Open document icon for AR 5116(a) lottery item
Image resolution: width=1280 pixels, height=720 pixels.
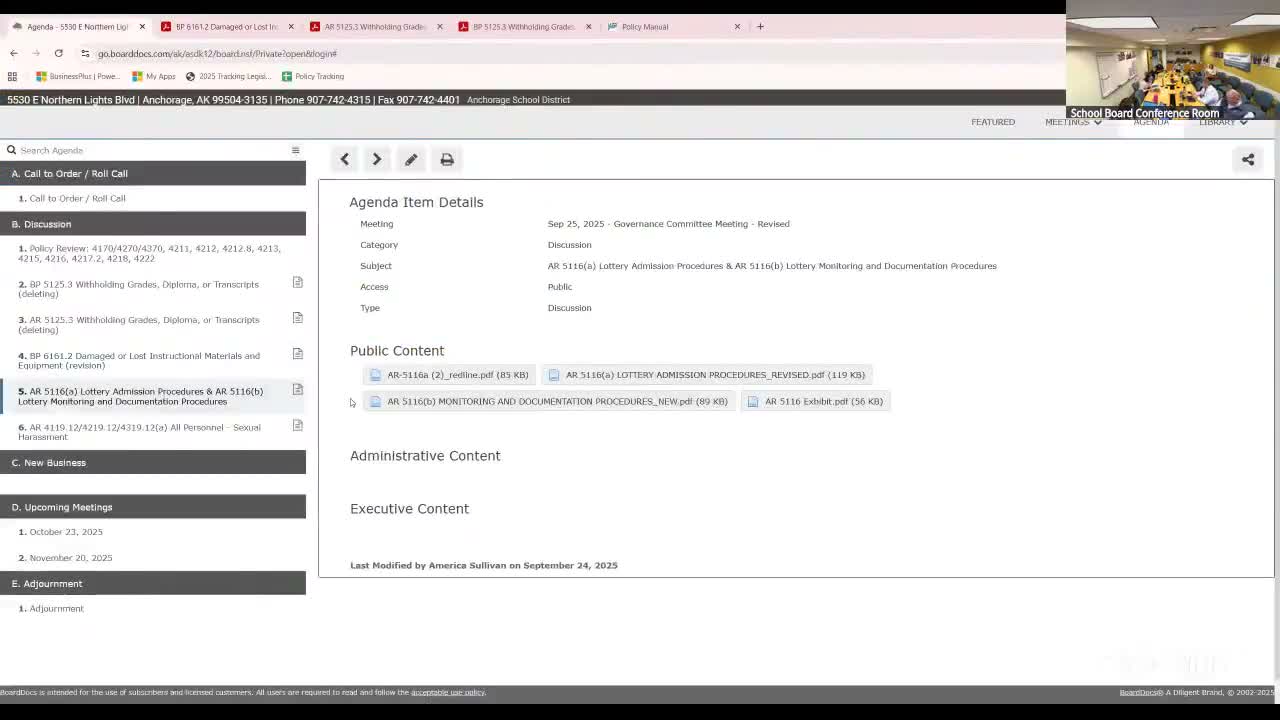(297, 390)
